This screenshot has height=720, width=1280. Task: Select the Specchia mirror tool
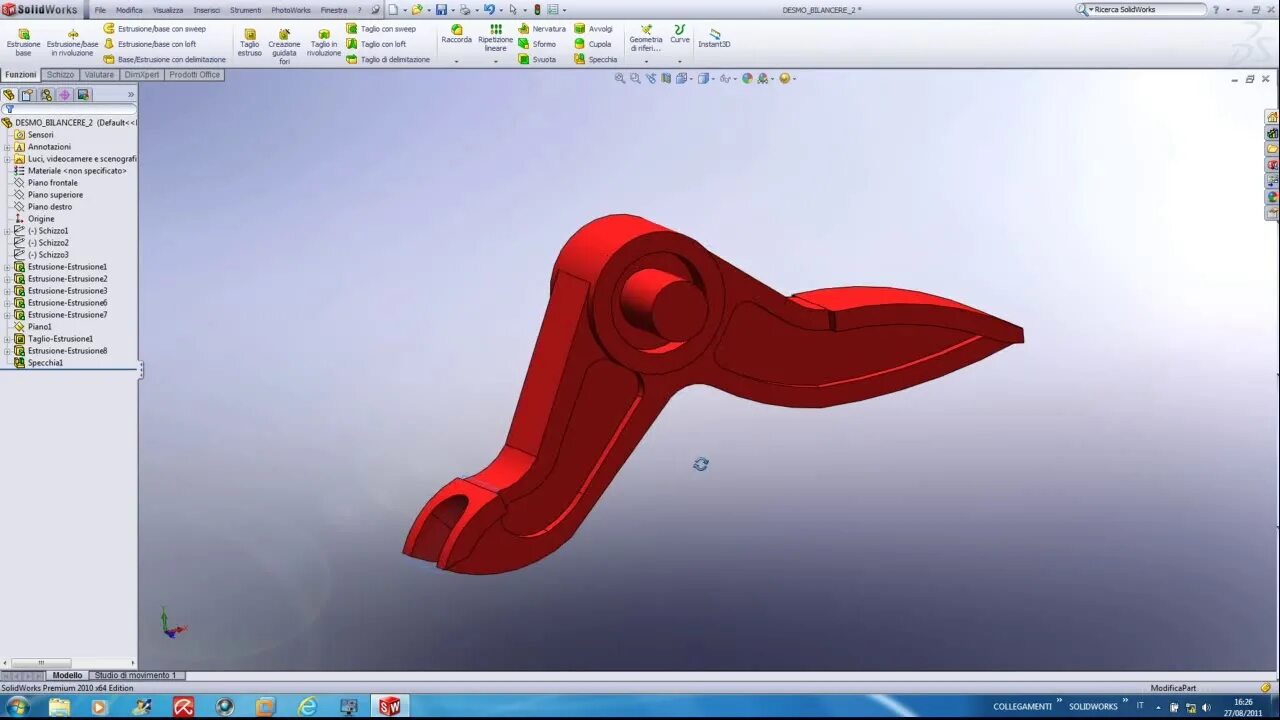coord(596,59)
